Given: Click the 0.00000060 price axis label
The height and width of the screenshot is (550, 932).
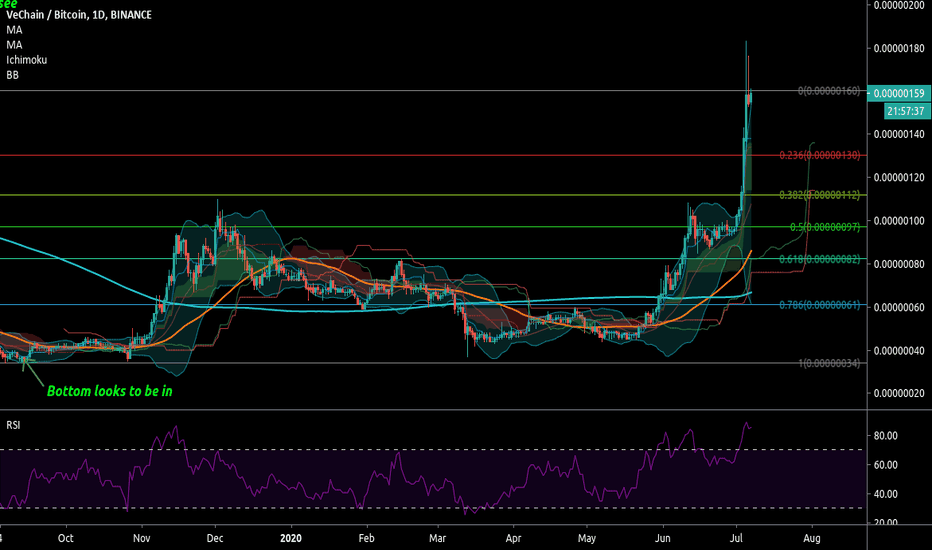Looking at the screenshot, I should tap(899, 307).
